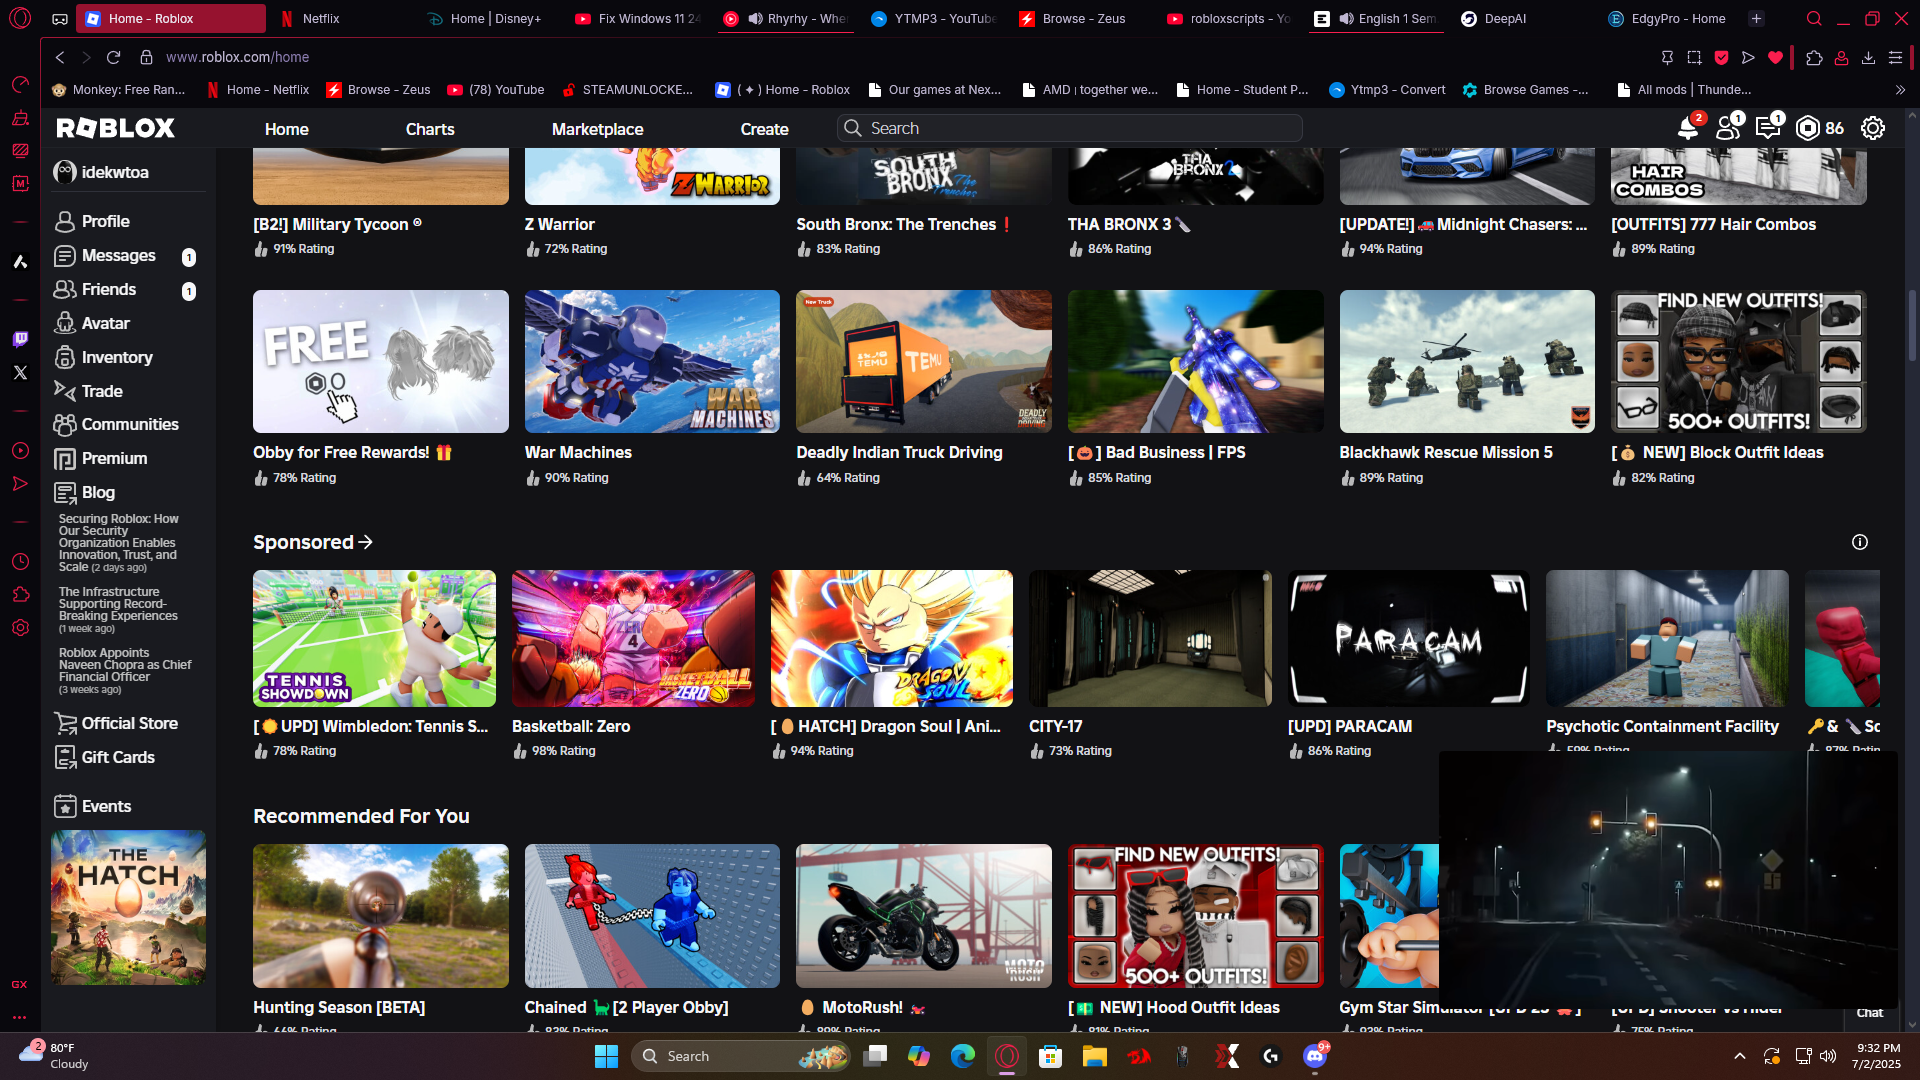Open The Hatch event banner
This screenshot has height=1080, width=1920.
[x=128, y=908]
